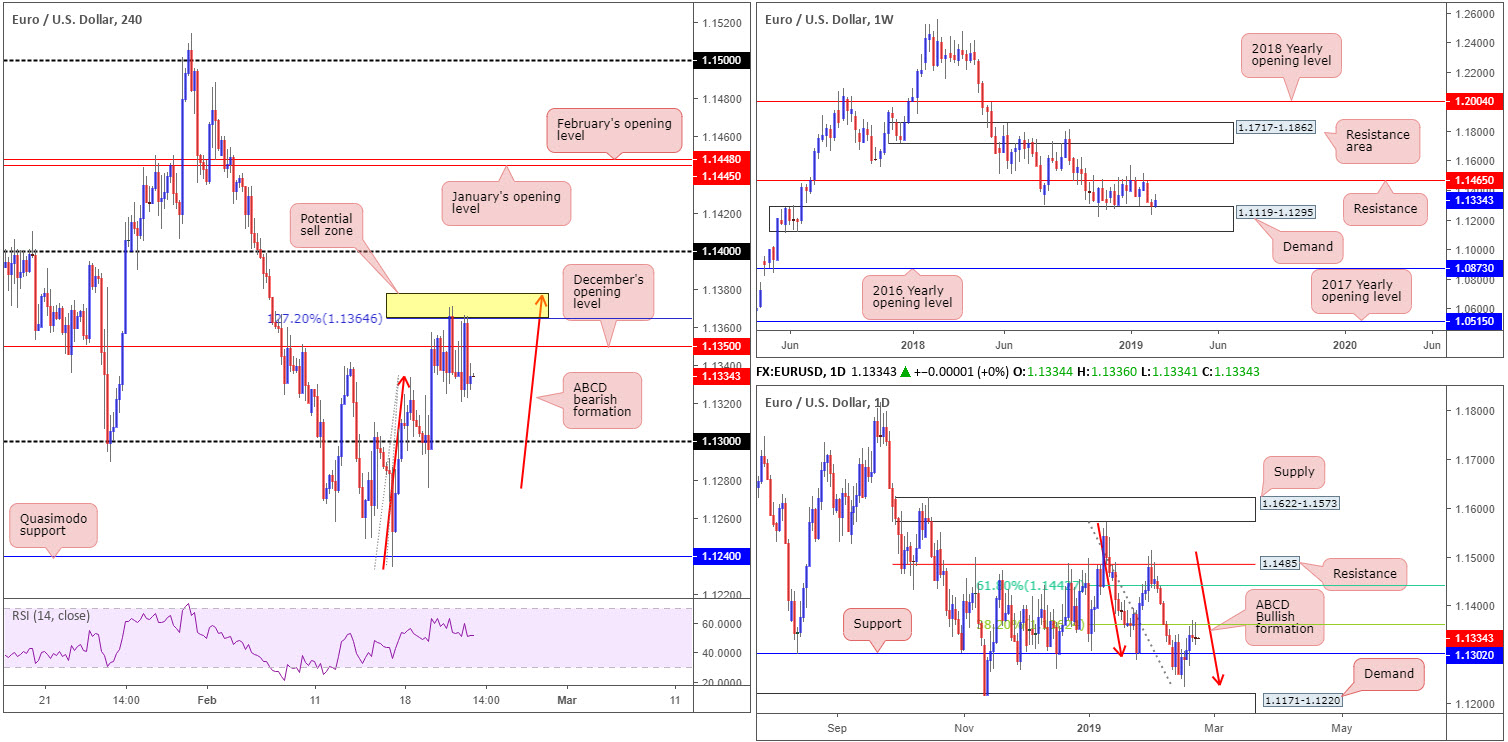The height and width of the screenshot is (742, 1508).
Task: Click the red 1.14650 price label
Action: point(1477,181)
